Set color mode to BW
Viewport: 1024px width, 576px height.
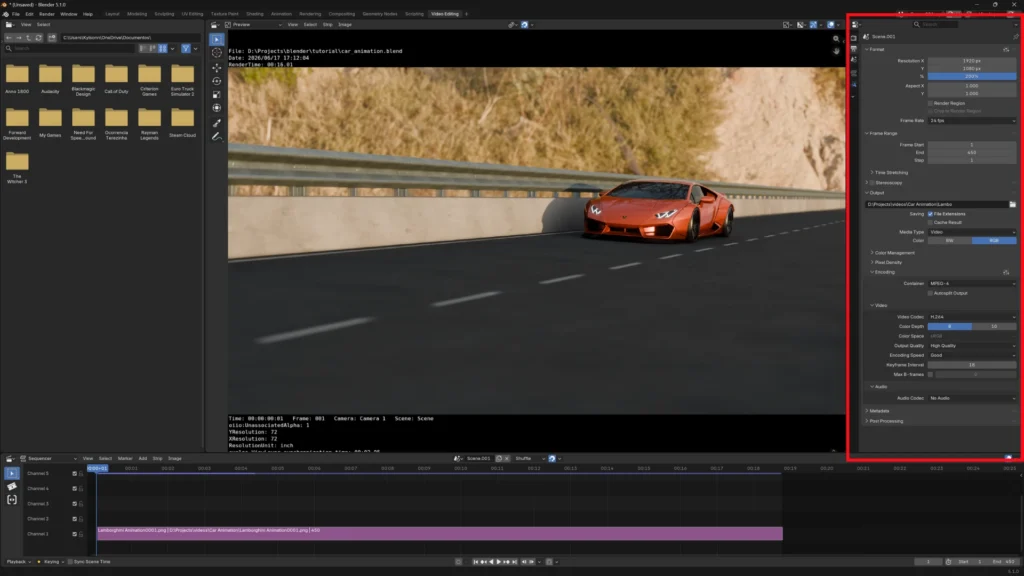[950, 241]
